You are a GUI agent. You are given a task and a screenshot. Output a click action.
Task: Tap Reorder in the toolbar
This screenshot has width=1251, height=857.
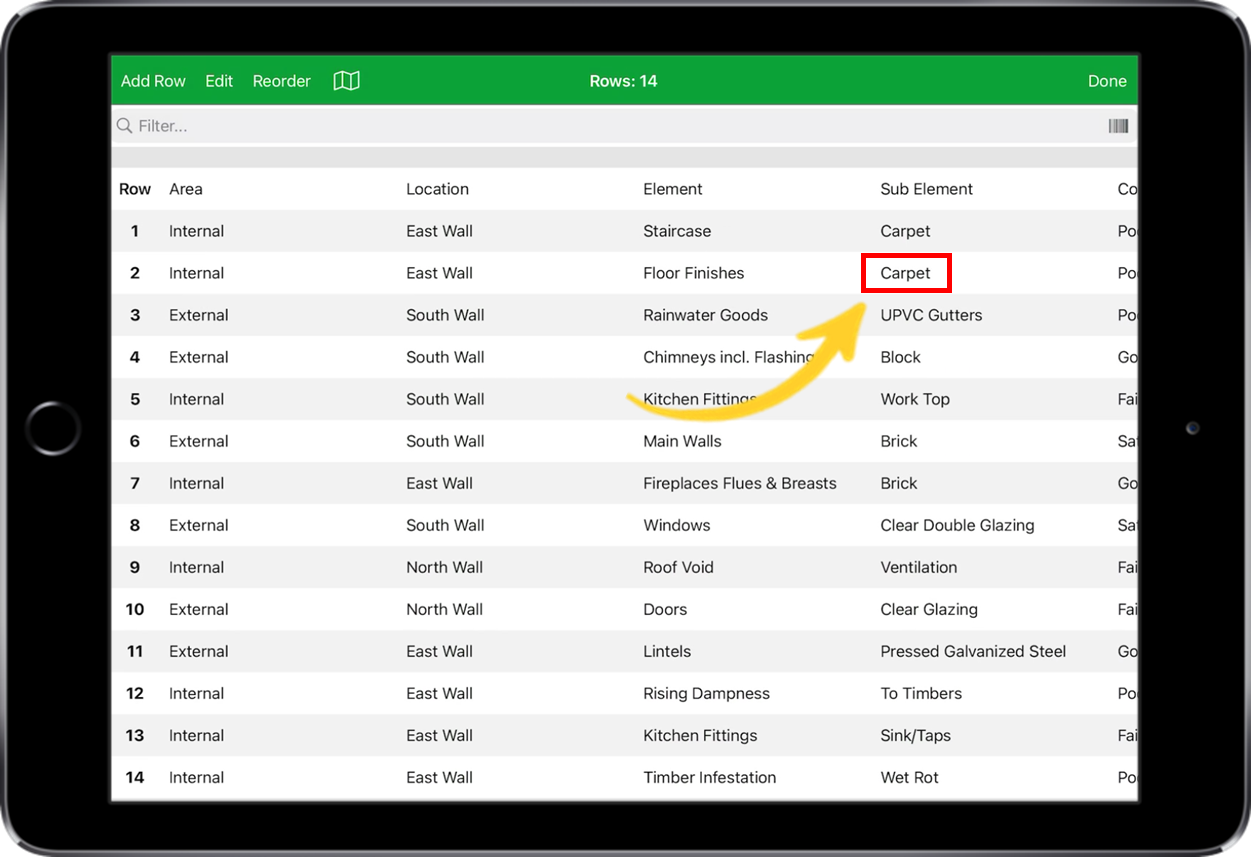click(281, 81)
